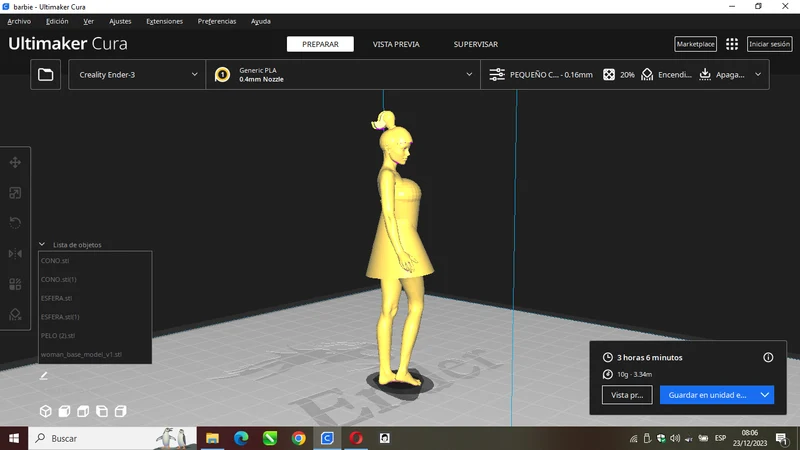Select the Support Blocker tool
This screenshot has height=450, width=800.
[x=15, y=314]
